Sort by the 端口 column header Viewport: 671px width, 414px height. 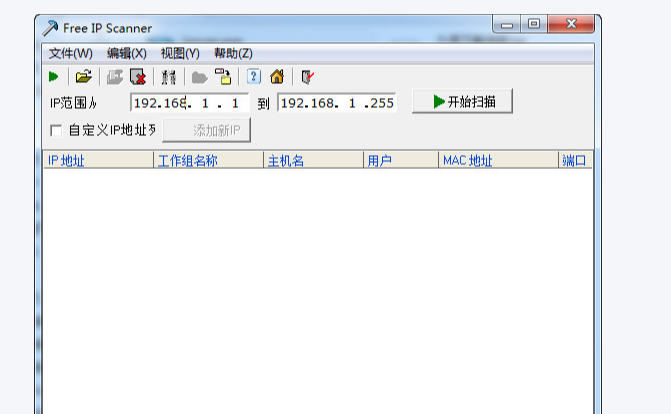(576, 160)
